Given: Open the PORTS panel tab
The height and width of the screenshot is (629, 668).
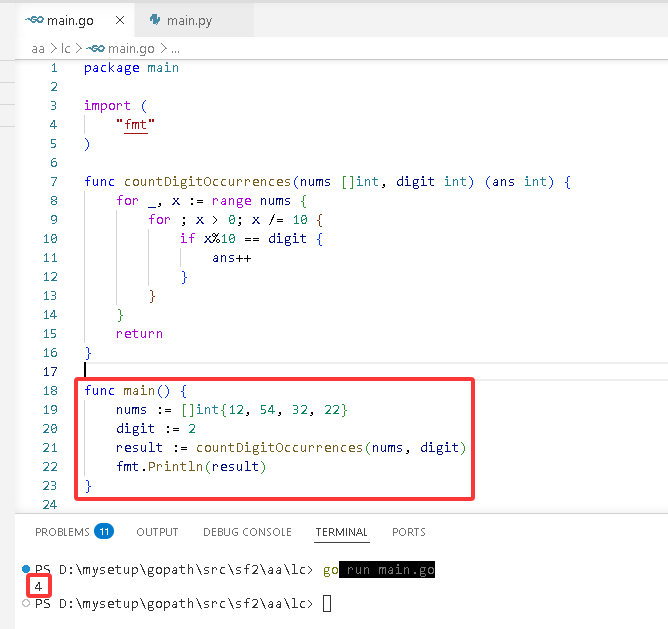Looking at the screenshot, I should click(409, 532).
